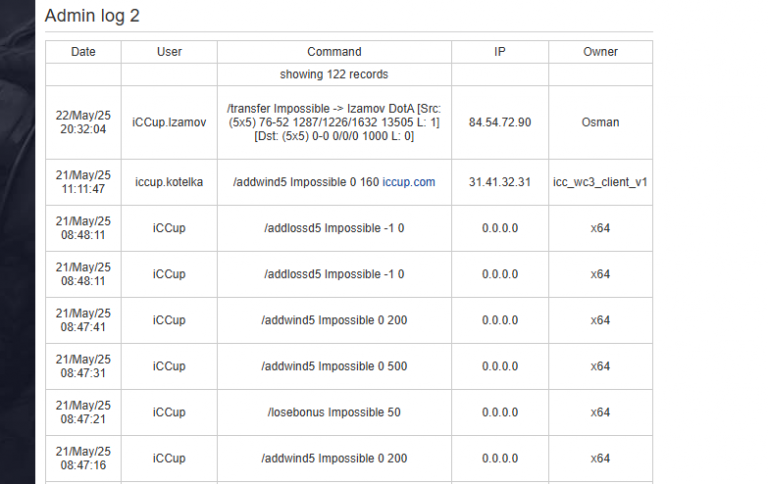Screen dimensions: 768x484
Task: Click the /transfer Impossible command cell
Action: (334, 122)
